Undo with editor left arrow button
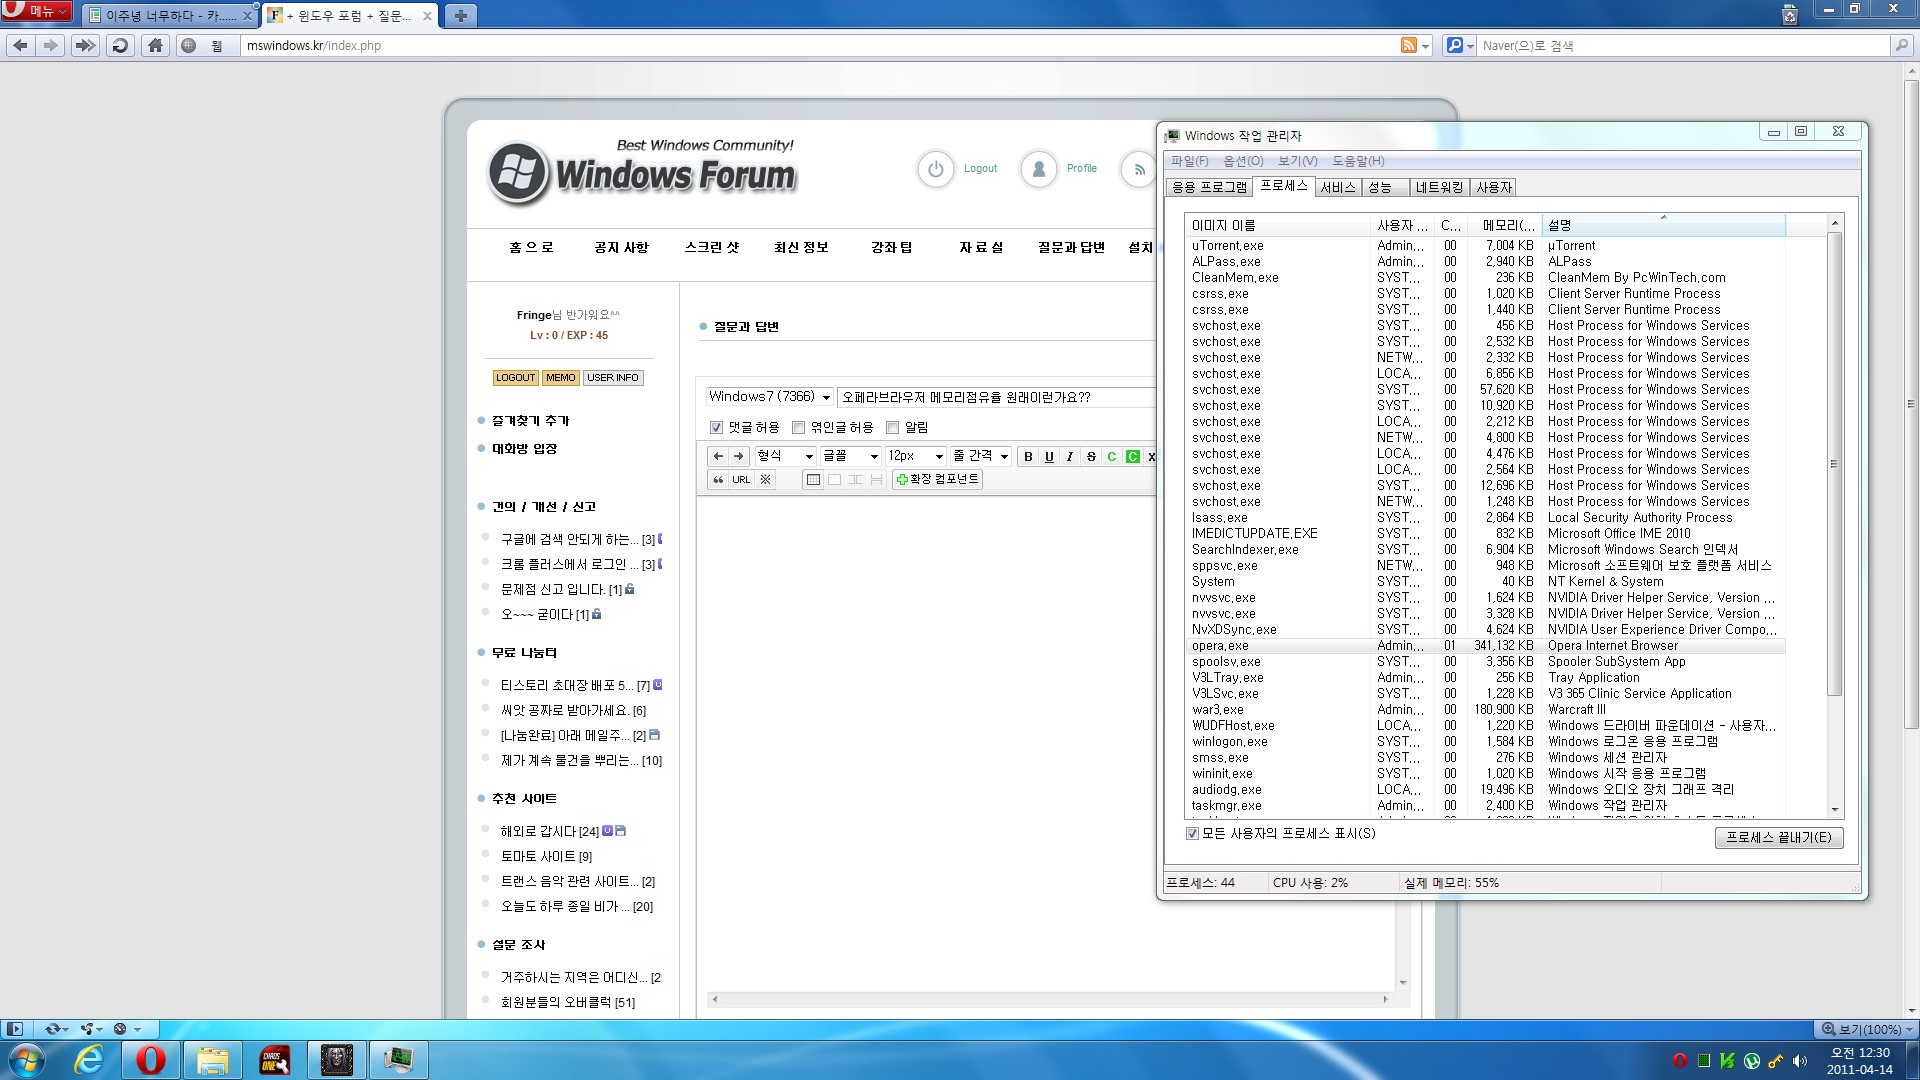The image size is (1920, 1080). (x=718, y=456)
